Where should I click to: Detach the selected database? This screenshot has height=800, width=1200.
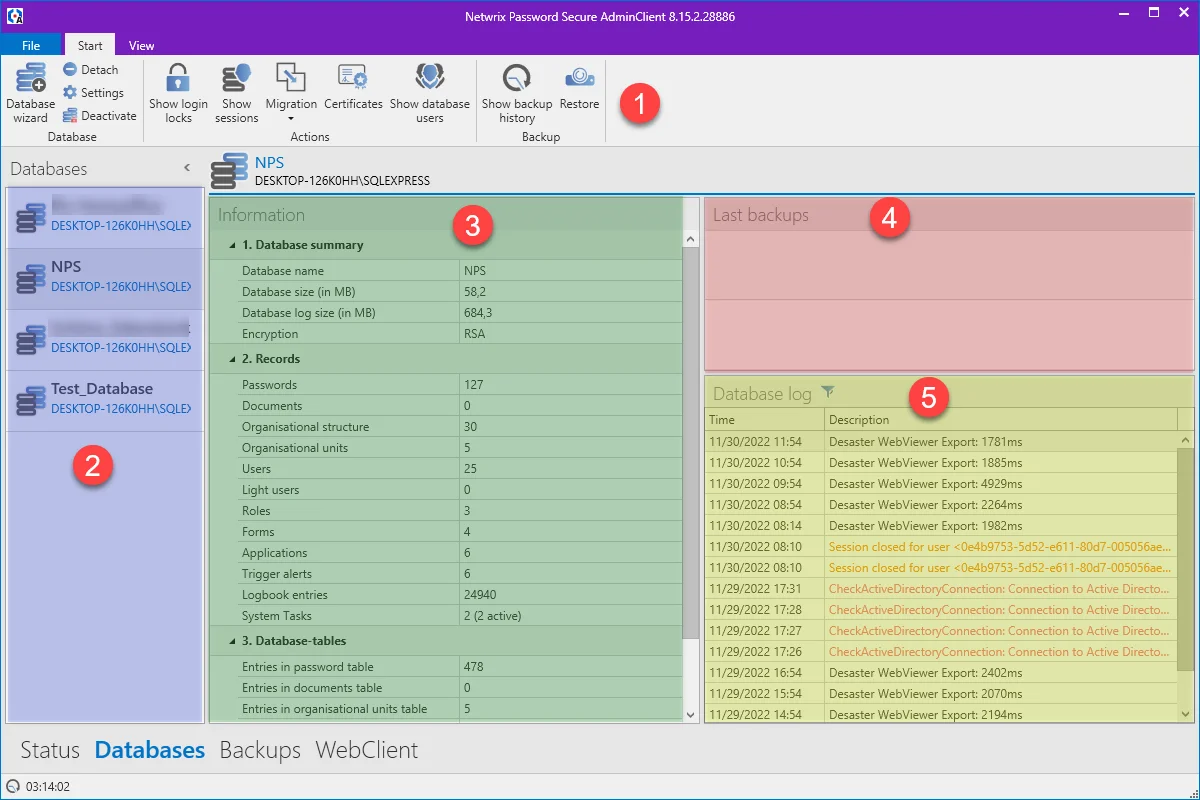coord(90,70)
